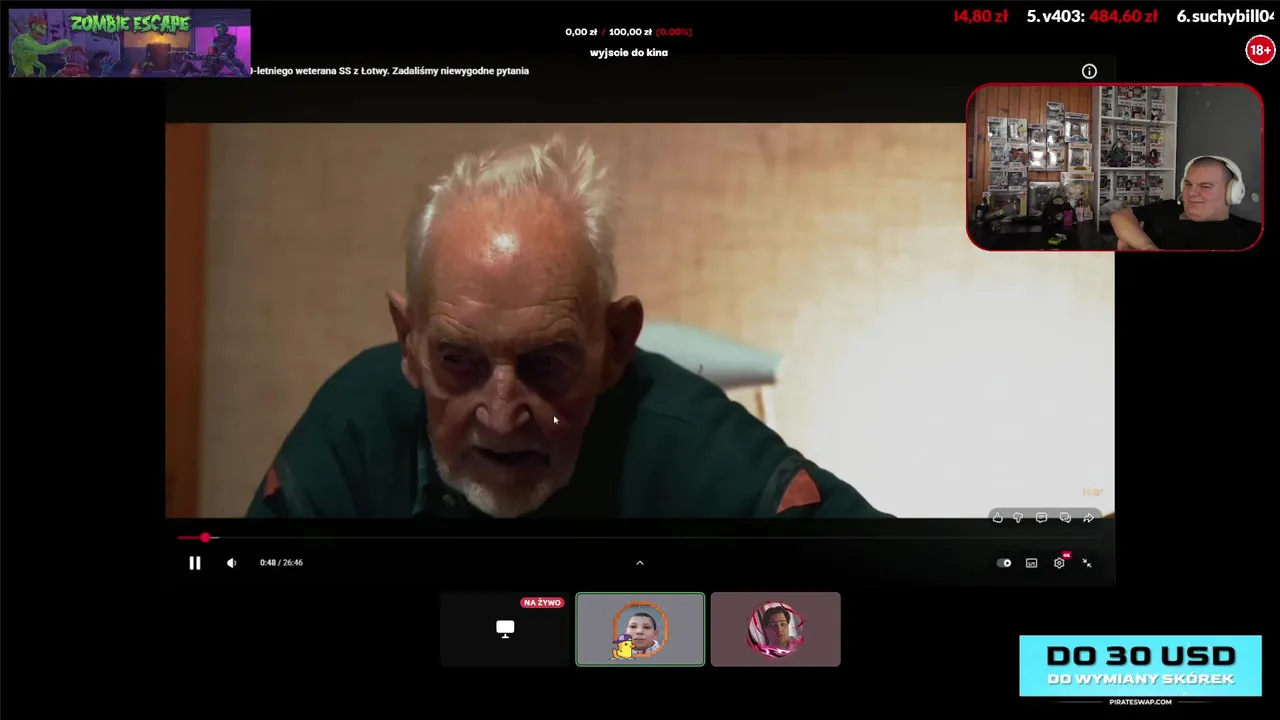Exit fullscreen with the shrink arrows icon
This screenshot has width=1280, height=720.
pos(1087,563)
